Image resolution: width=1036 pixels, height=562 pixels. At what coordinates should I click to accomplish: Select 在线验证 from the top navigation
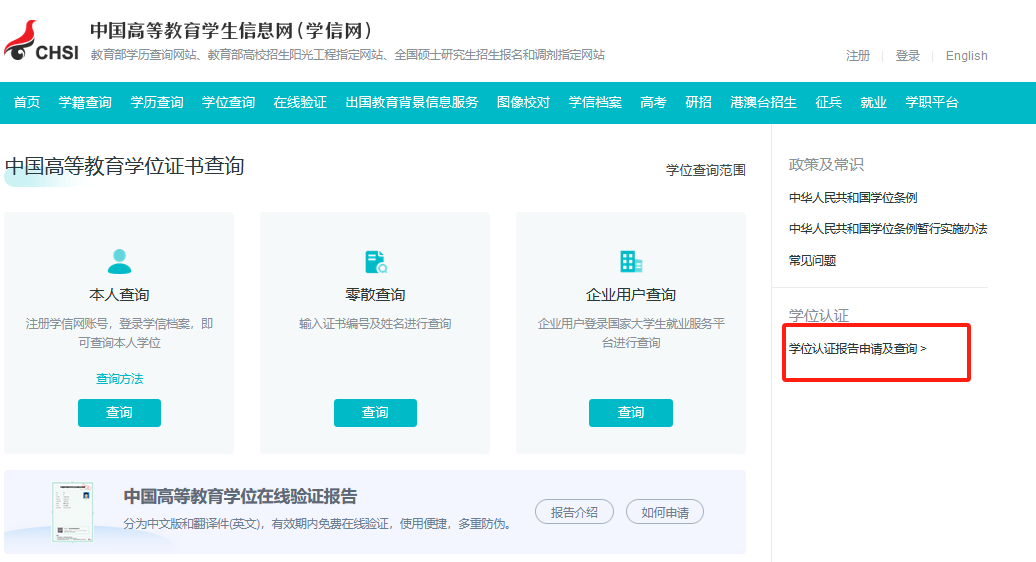300,102
